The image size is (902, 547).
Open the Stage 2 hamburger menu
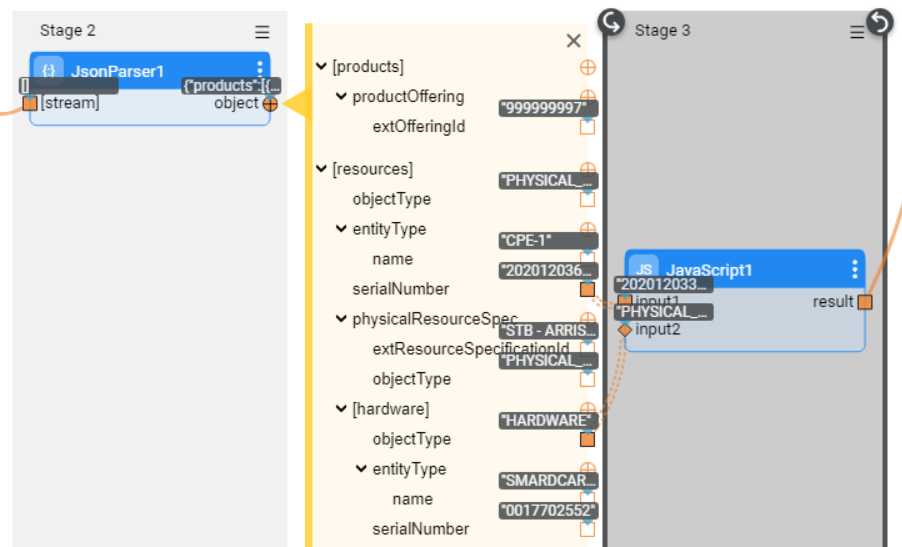click(x=262, y=32)
